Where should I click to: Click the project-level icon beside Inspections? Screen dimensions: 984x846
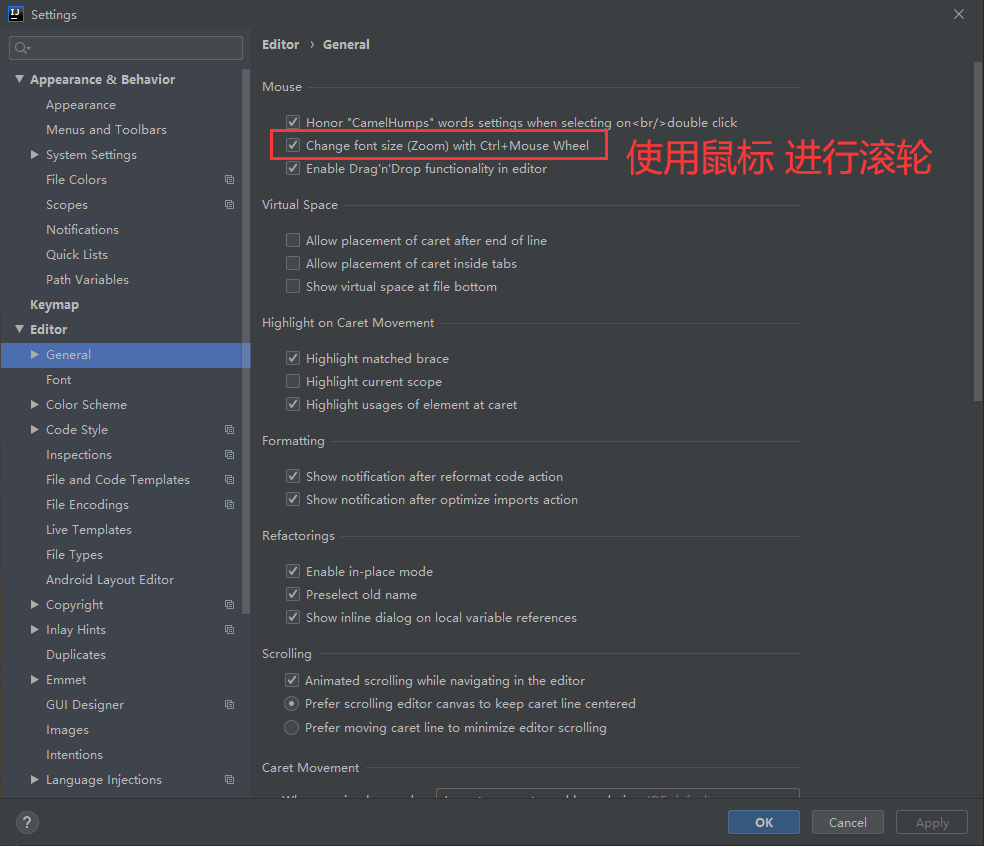[230, 454]
